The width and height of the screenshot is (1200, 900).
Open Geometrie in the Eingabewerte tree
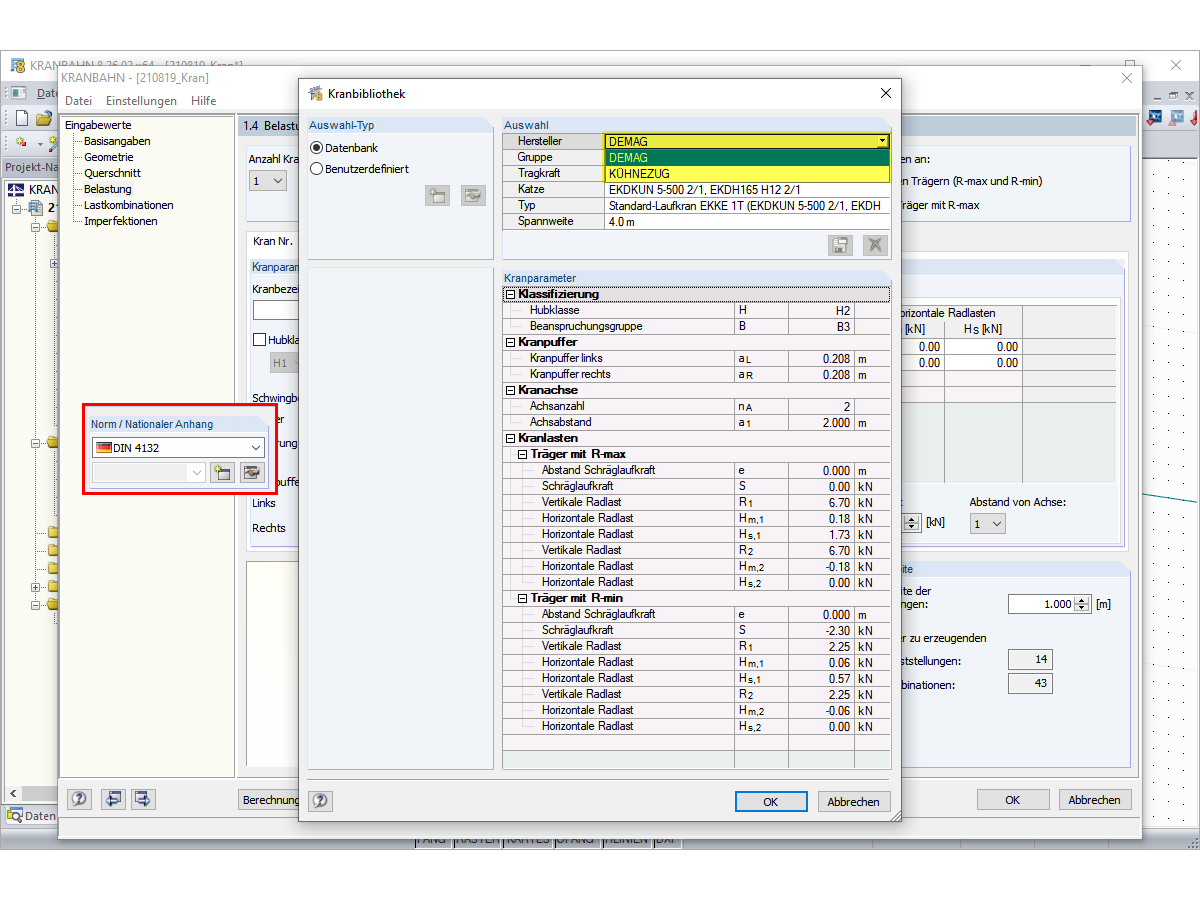pyautogui.click(x=108, y=157)
